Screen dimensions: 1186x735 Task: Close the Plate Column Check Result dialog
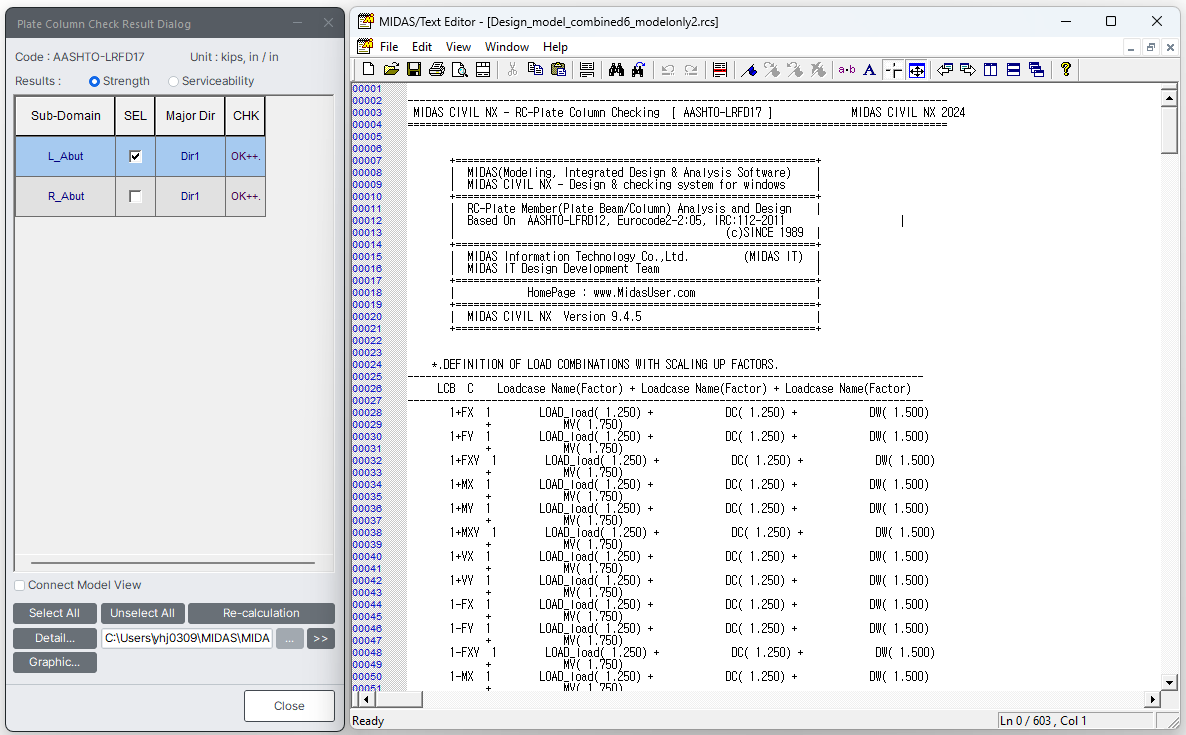click(x=289, y=706)
